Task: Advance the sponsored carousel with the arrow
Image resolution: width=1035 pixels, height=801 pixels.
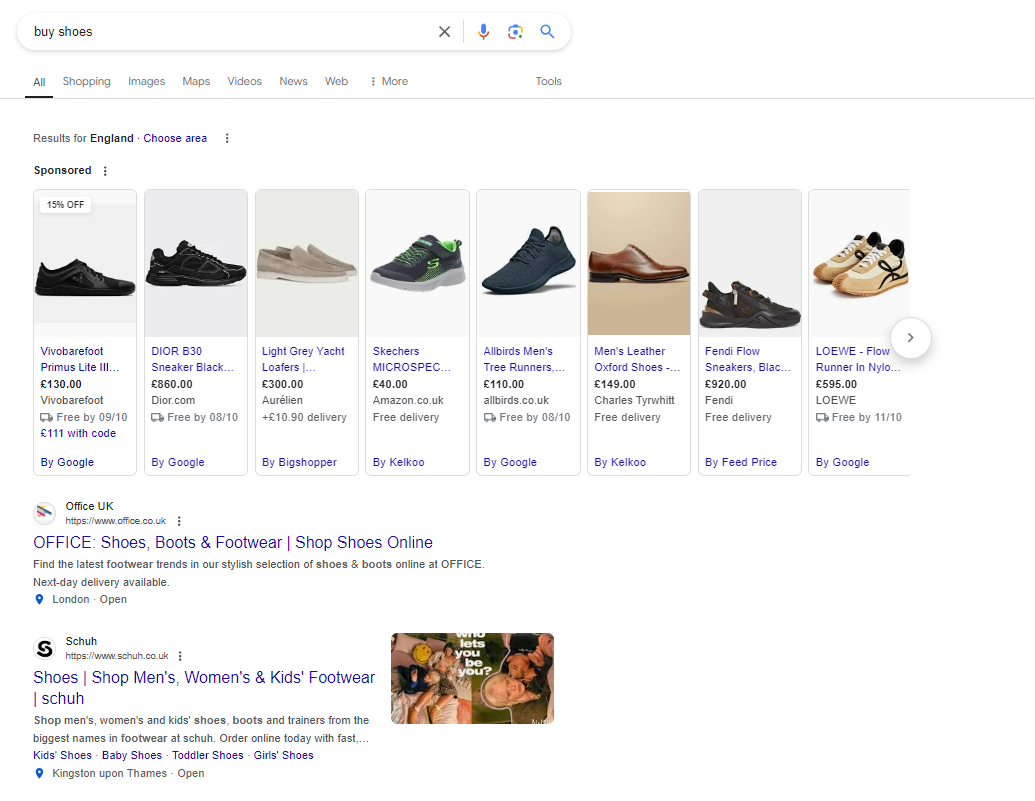Action: click(x=910, y=337)
